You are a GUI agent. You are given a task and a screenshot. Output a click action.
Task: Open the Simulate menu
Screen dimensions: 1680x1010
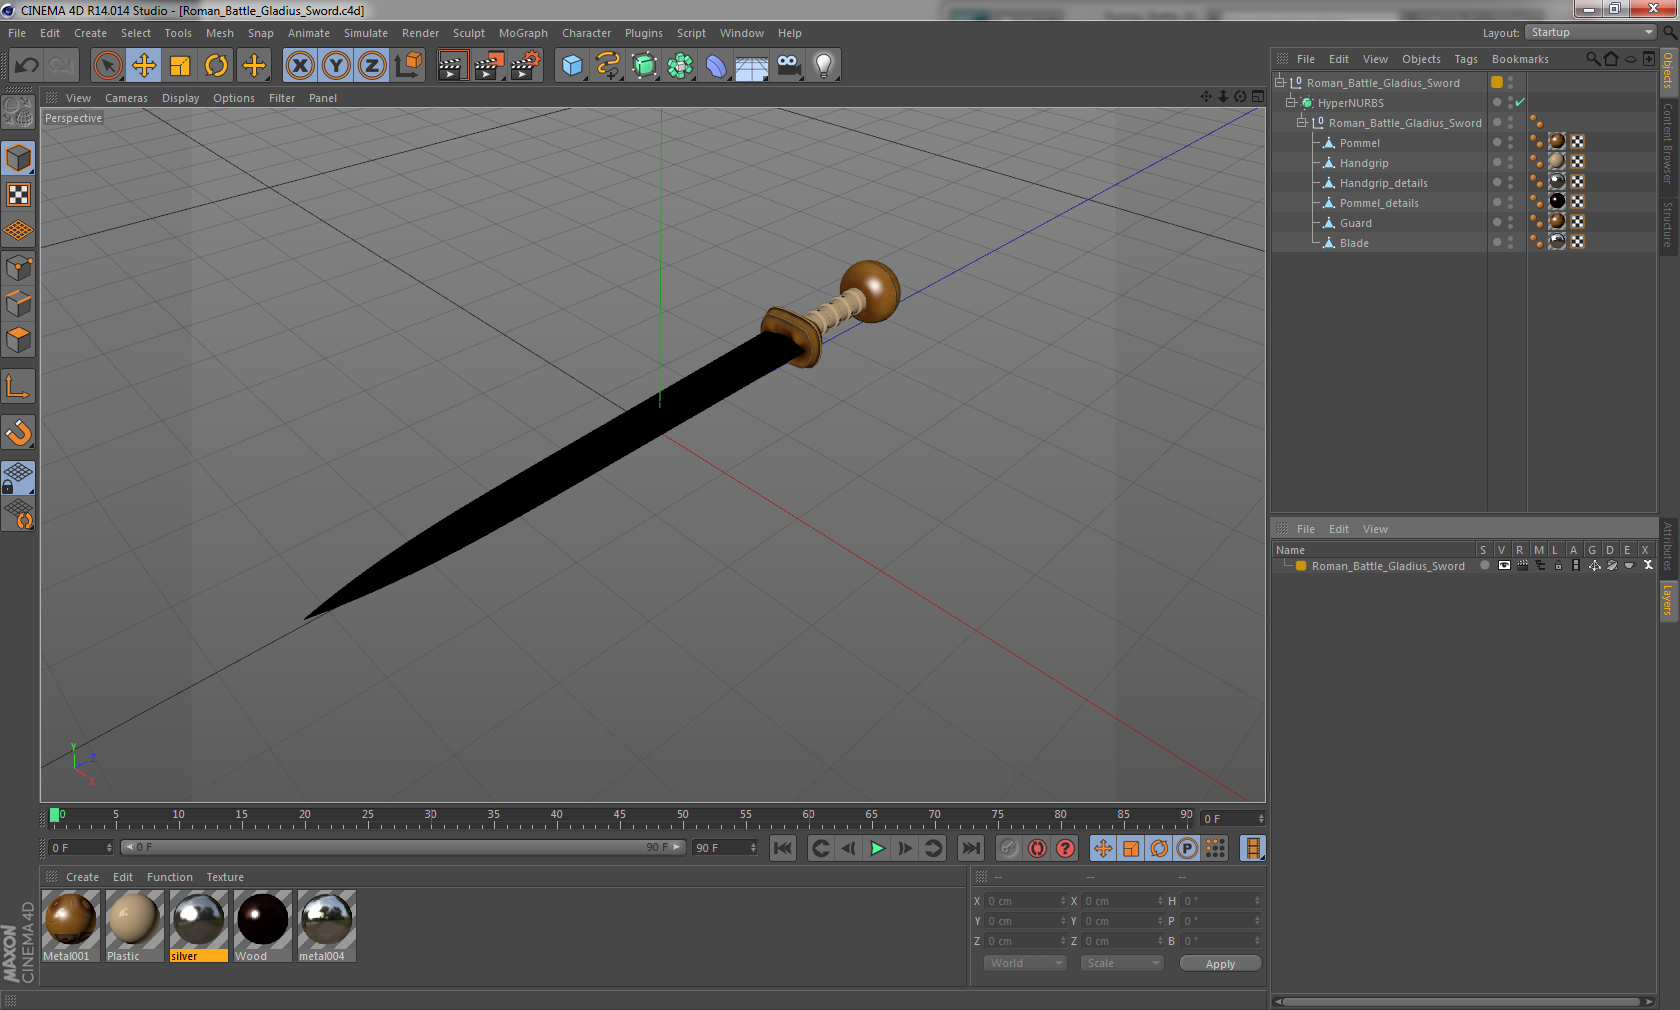click(365, 33)
